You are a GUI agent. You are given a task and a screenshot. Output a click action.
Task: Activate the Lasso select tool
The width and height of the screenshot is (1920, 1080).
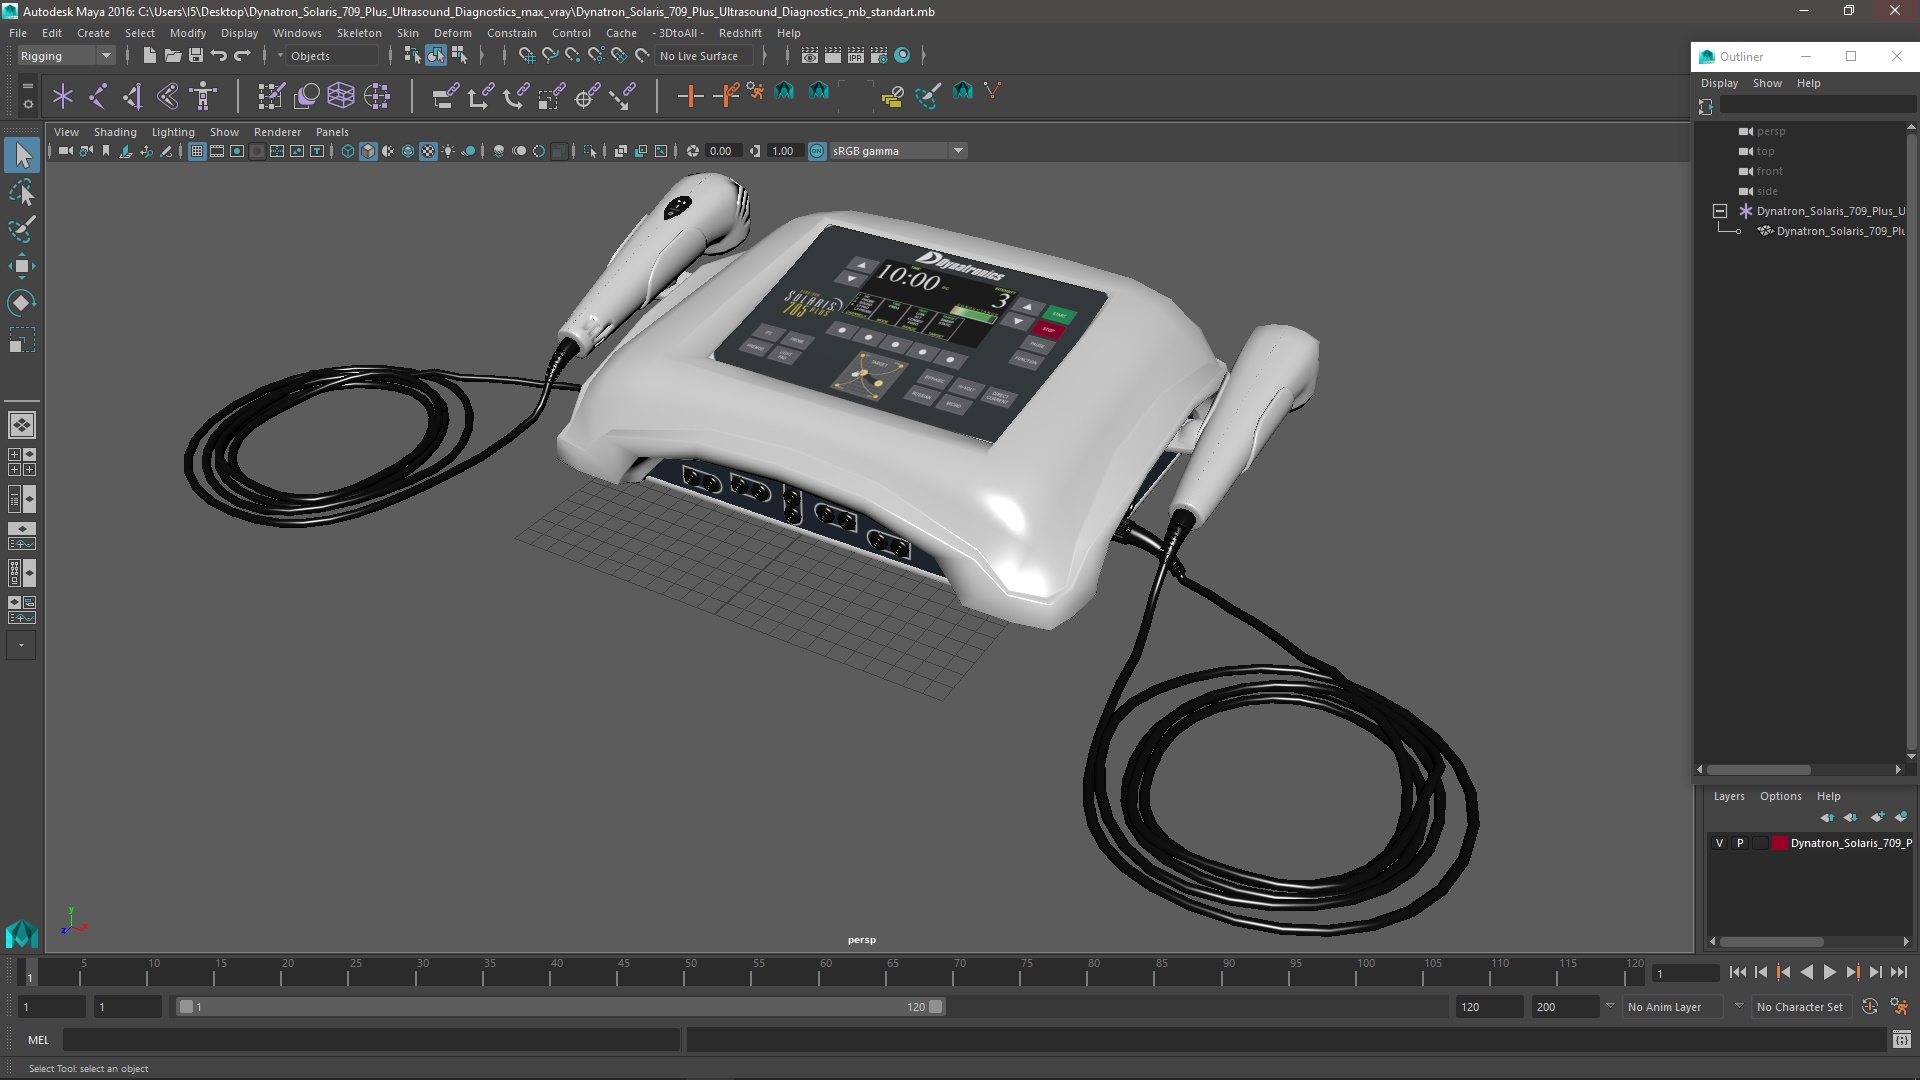22,192
